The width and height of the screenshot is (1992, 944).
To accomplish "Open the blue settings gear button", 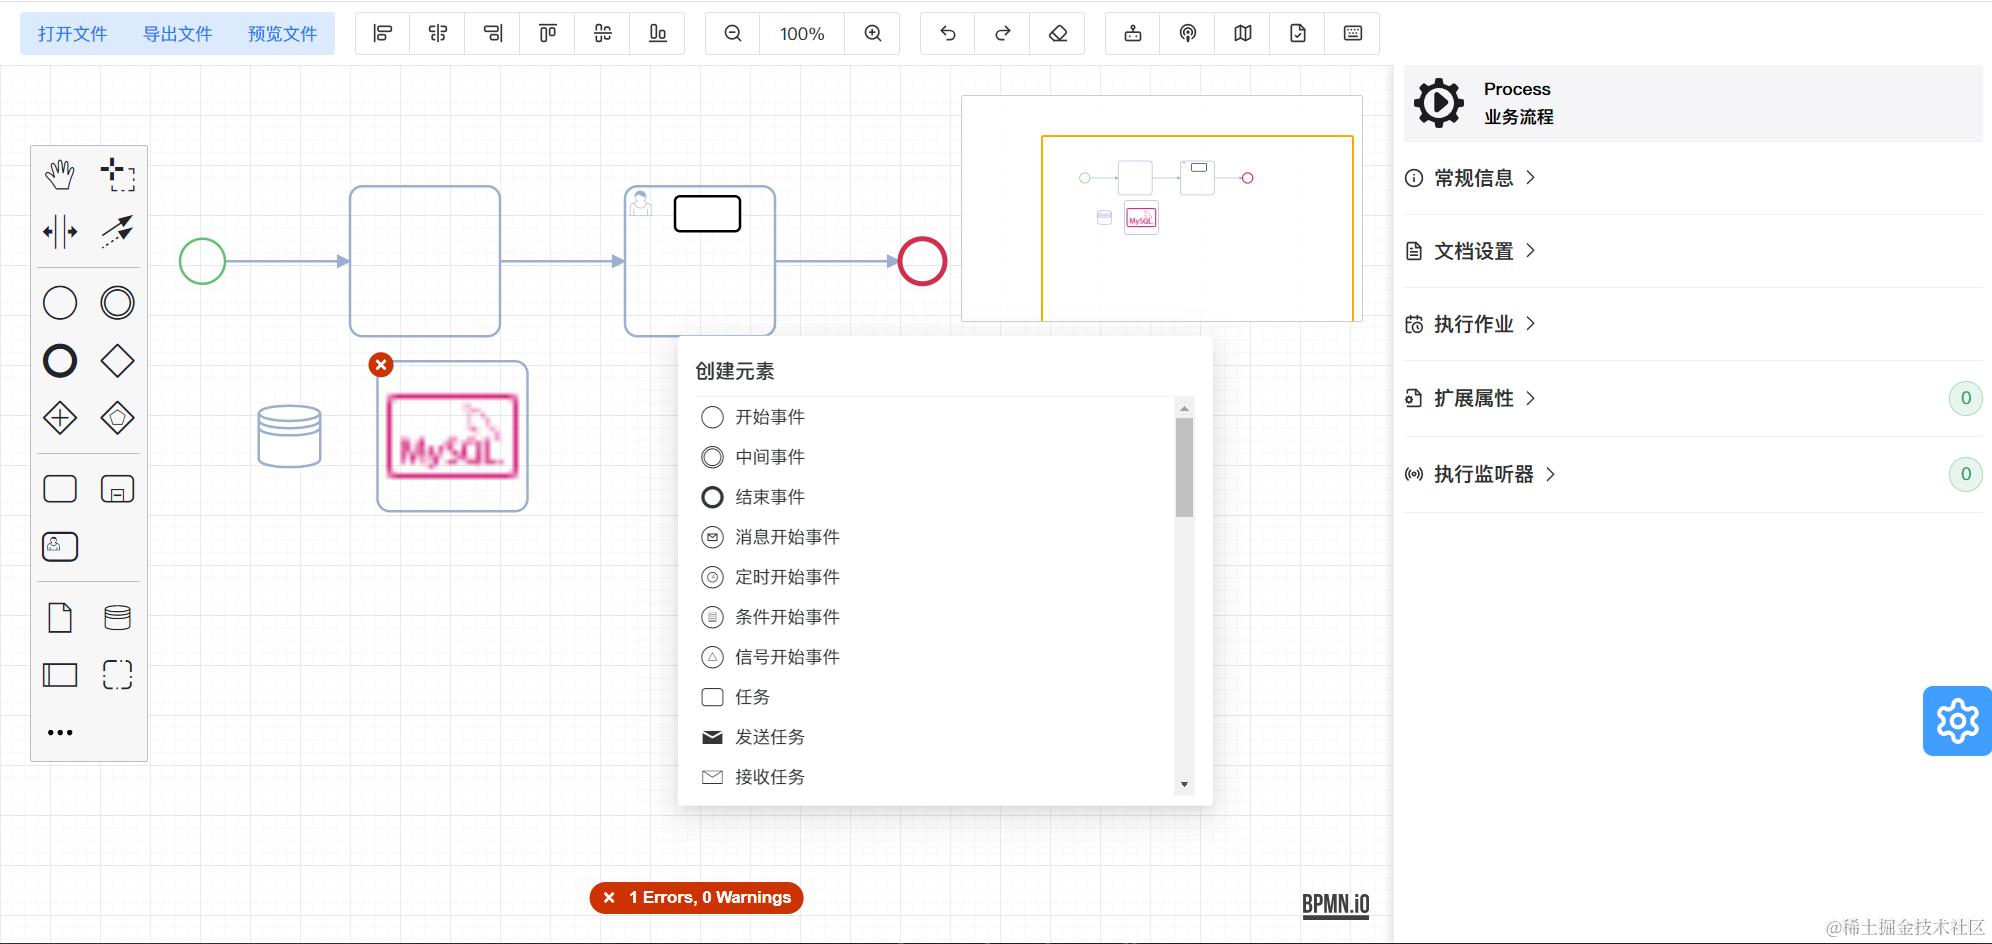I will (x=1957, y=721).
